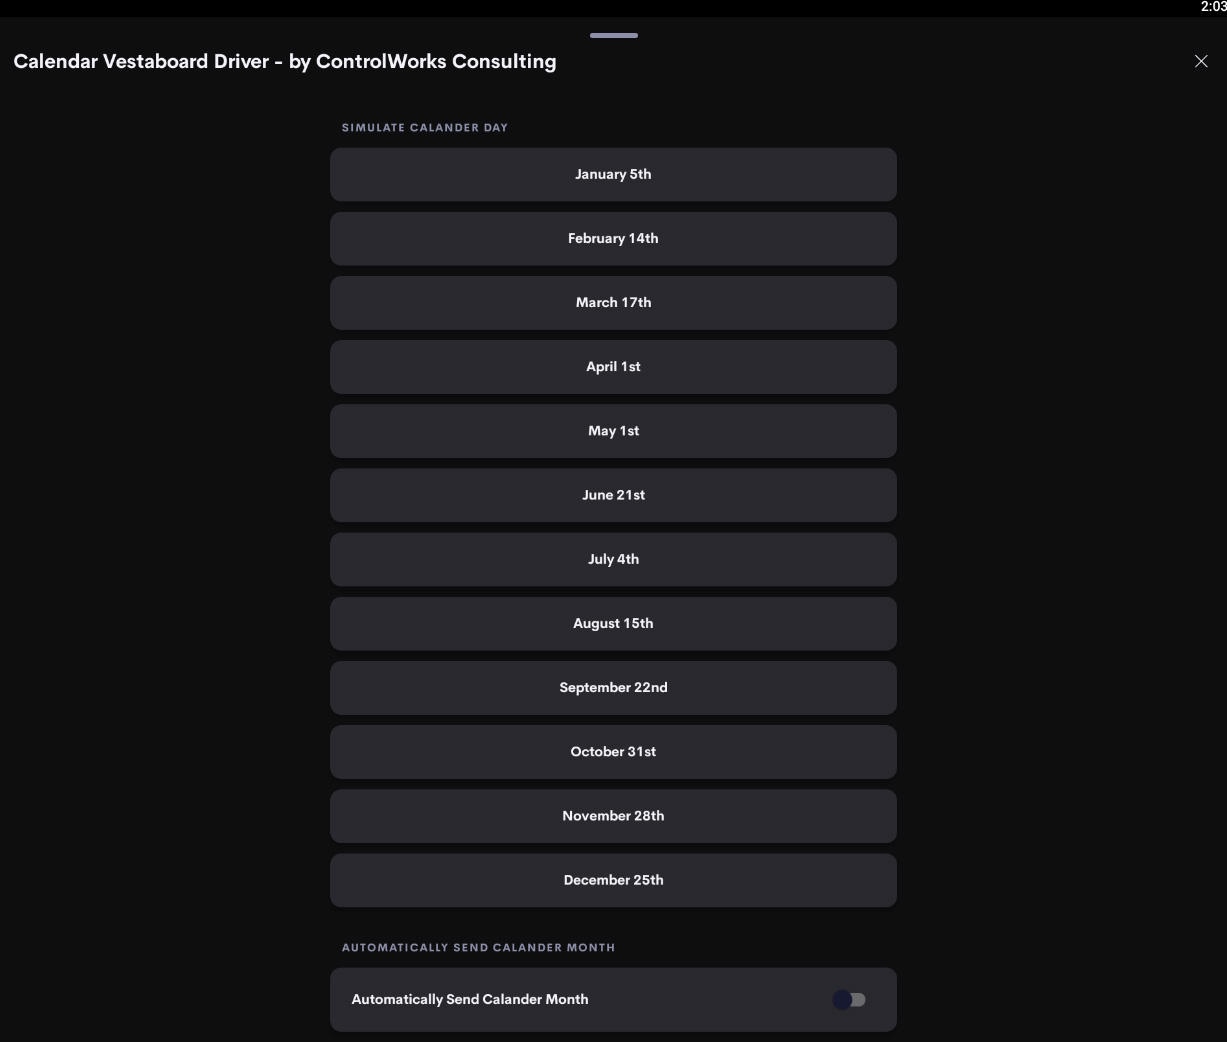Click the clock in the status bar

pos(1213,7)
